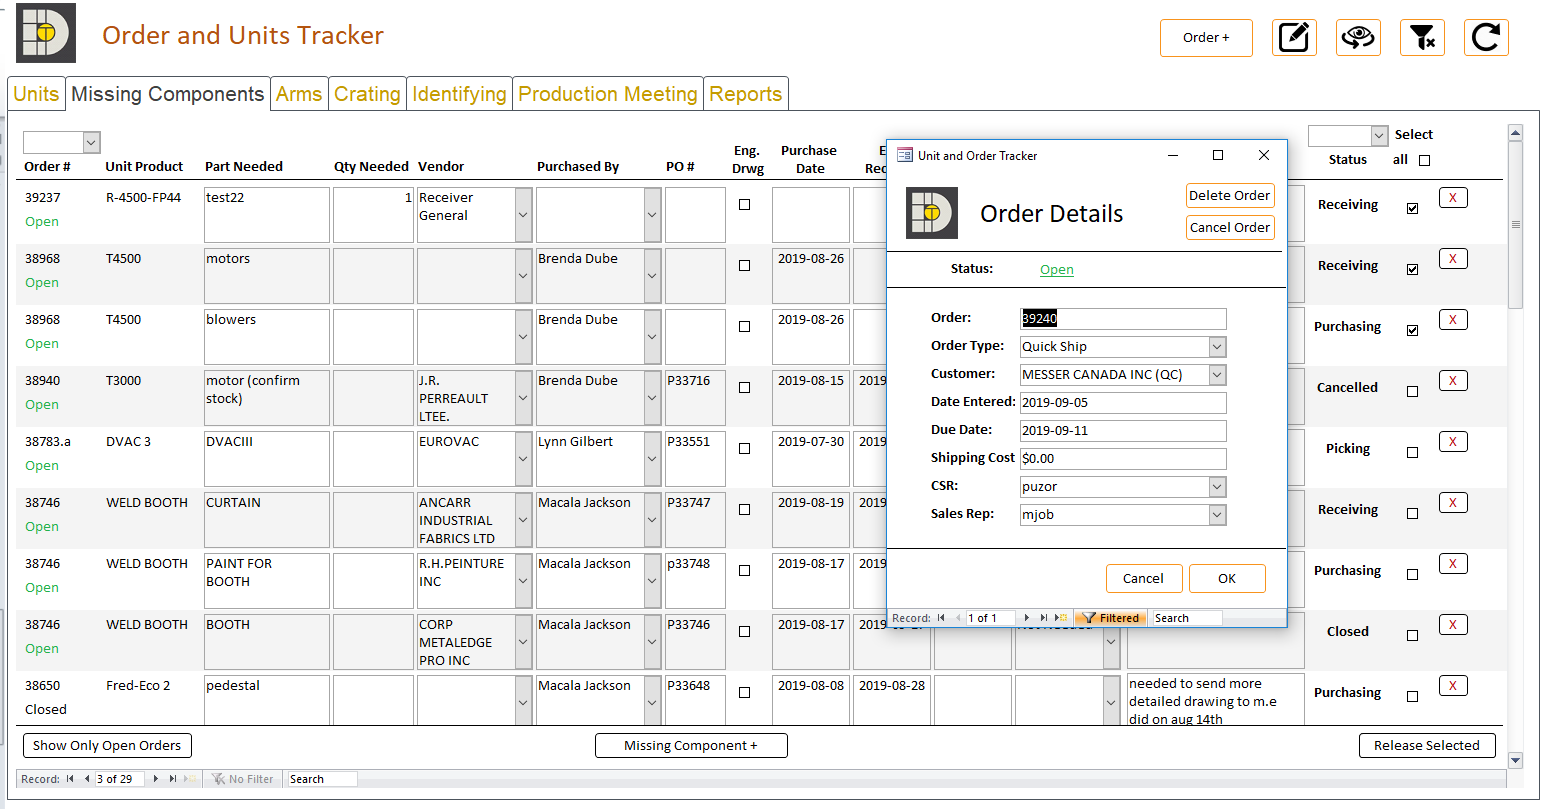
Task: Delete the DVACIII row with X
Action: coord(1453,442)
